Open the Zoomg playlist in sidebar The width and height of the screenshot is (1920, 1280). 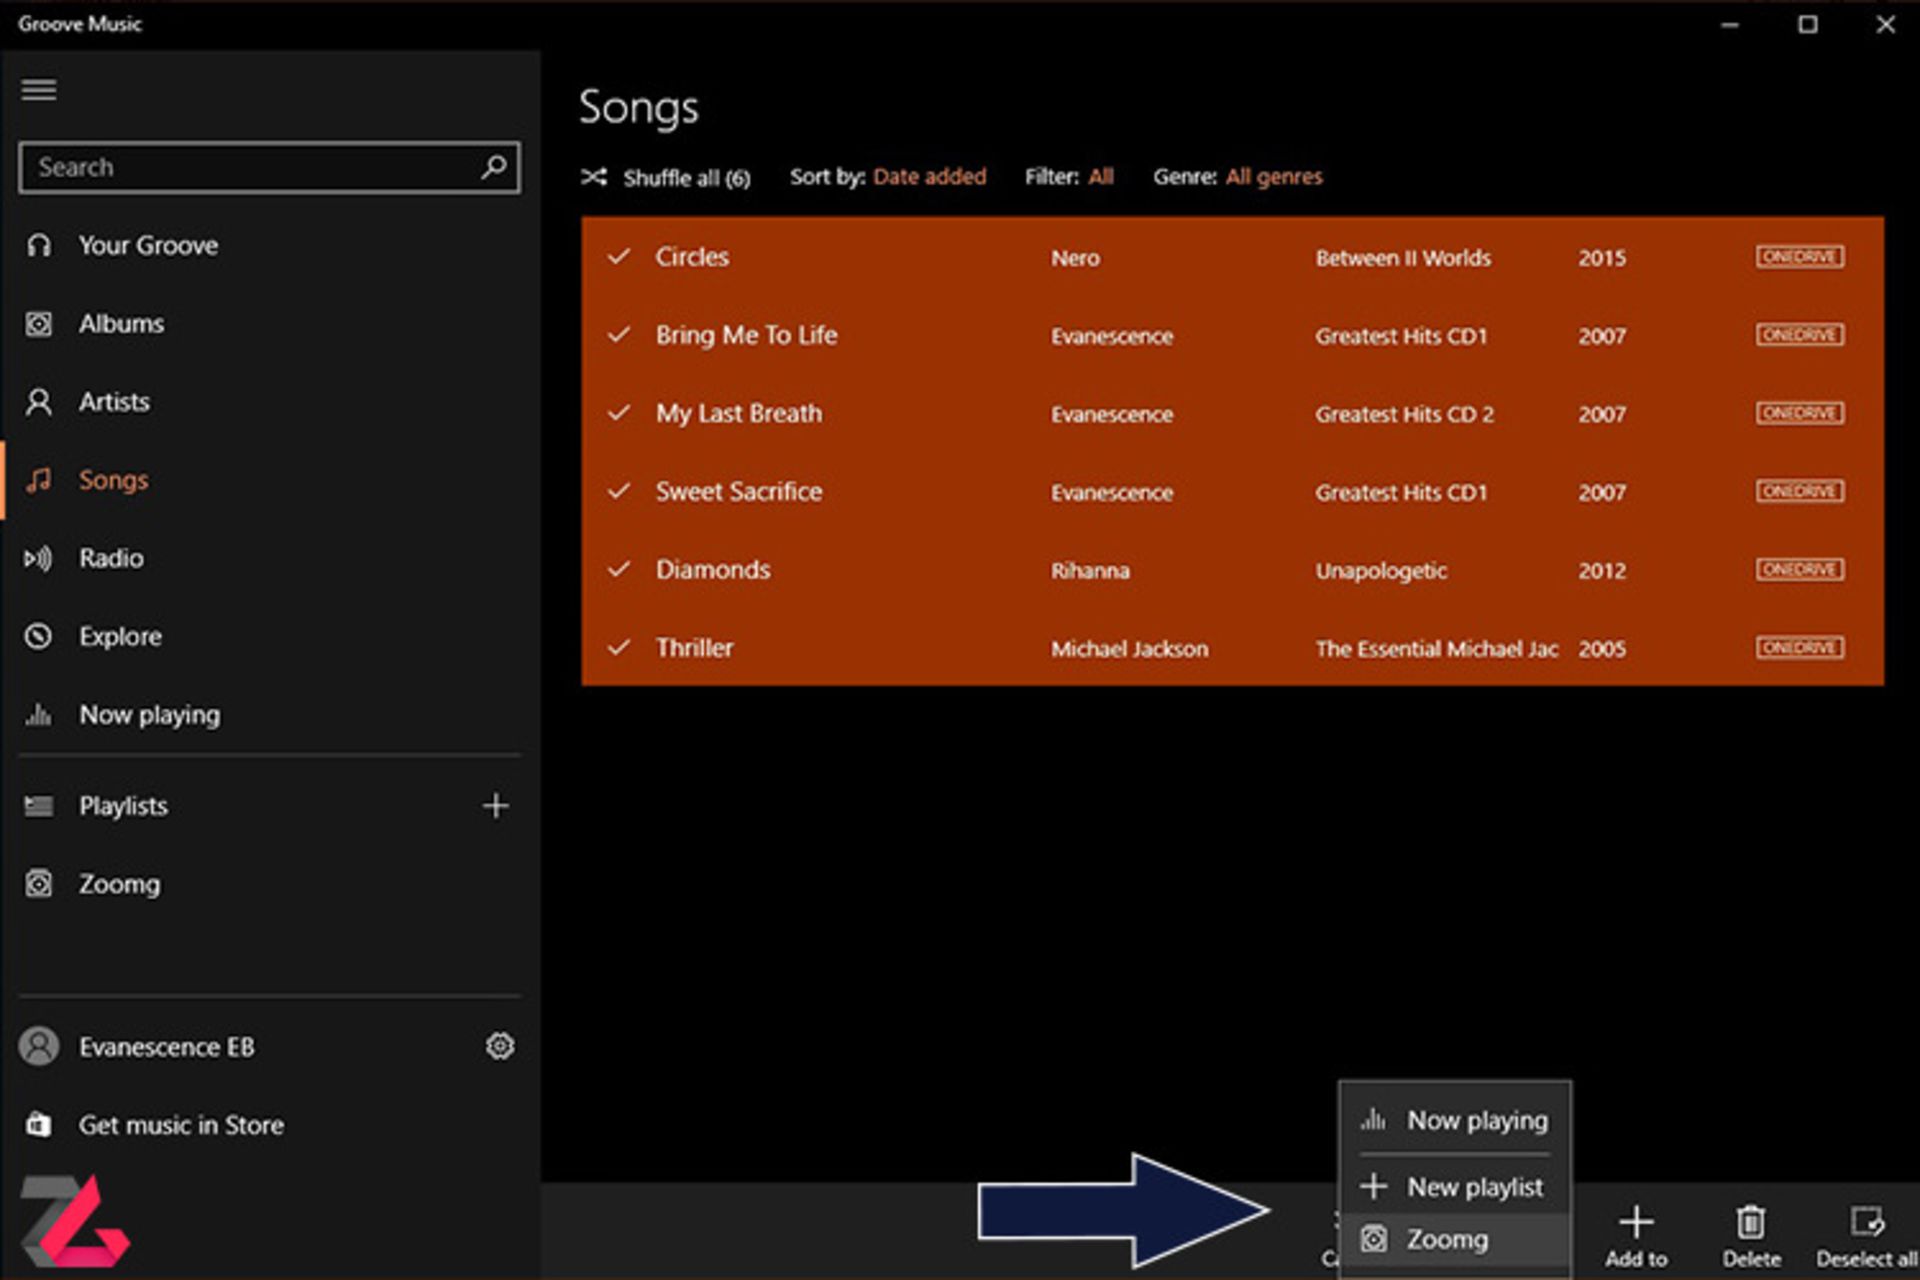[x=119, y=885]
